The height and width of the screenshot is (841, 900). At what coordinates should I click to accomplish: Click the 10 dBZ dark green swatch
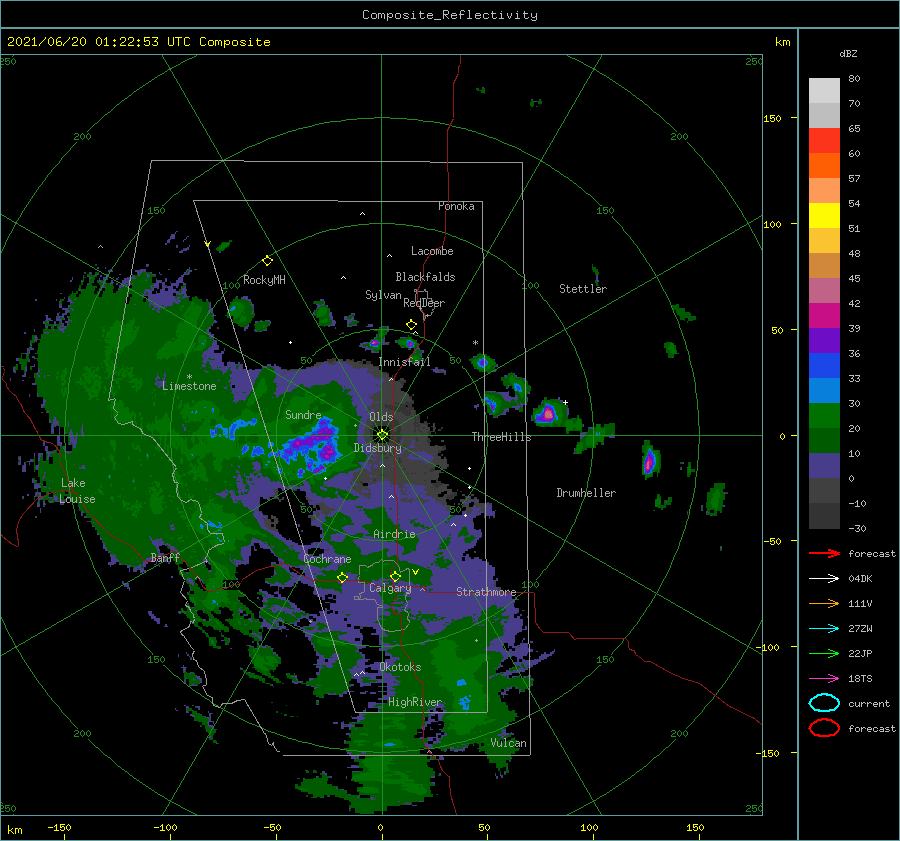pyautogui.click(x=824, y=440)
